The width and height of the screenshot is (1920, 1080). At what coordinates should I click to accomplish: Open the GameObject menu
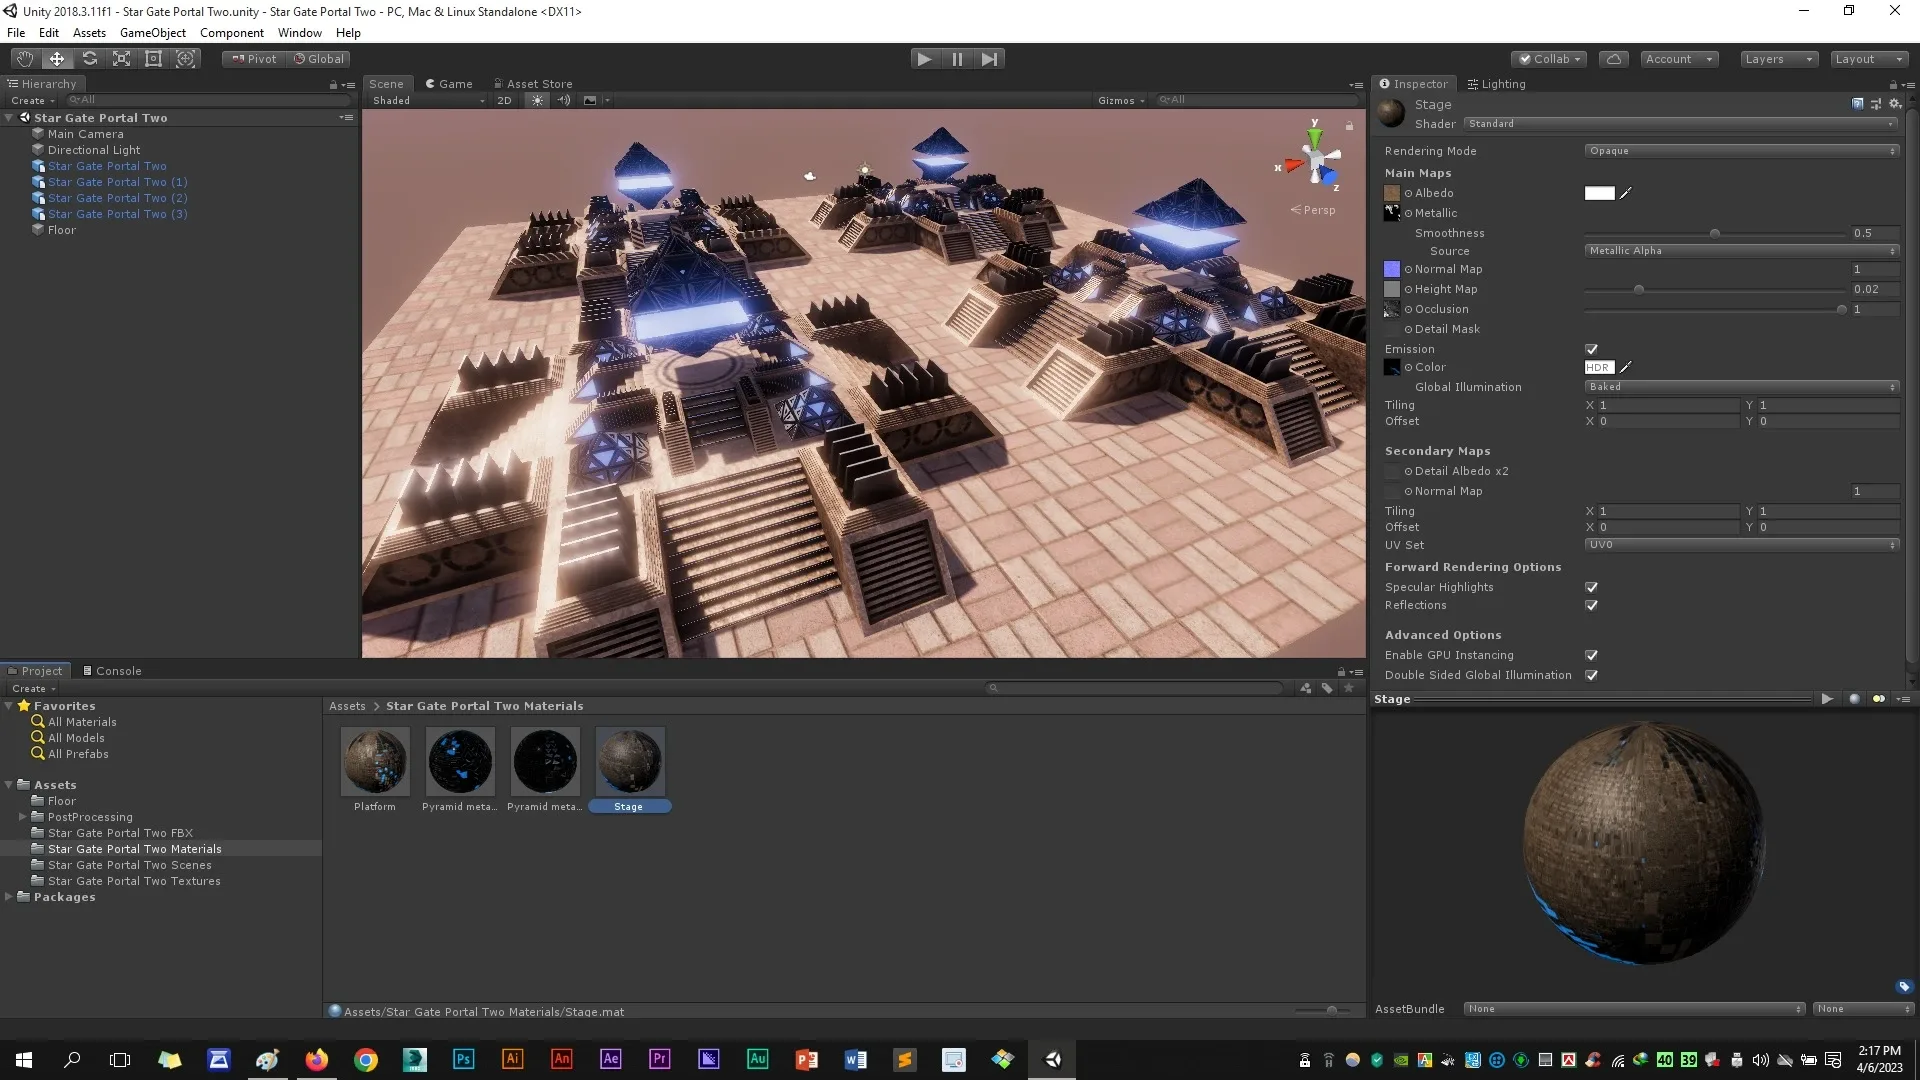pos(153,33)
